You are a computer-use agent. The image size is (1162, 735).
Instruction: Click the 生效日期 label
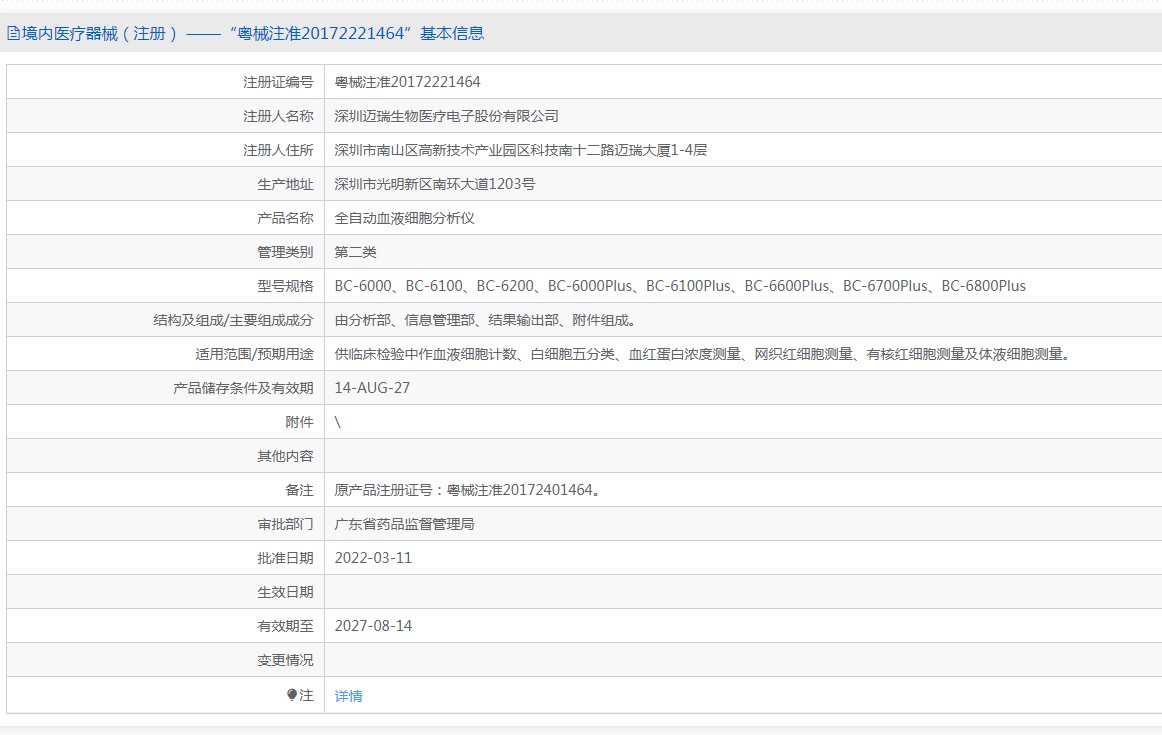285,593
